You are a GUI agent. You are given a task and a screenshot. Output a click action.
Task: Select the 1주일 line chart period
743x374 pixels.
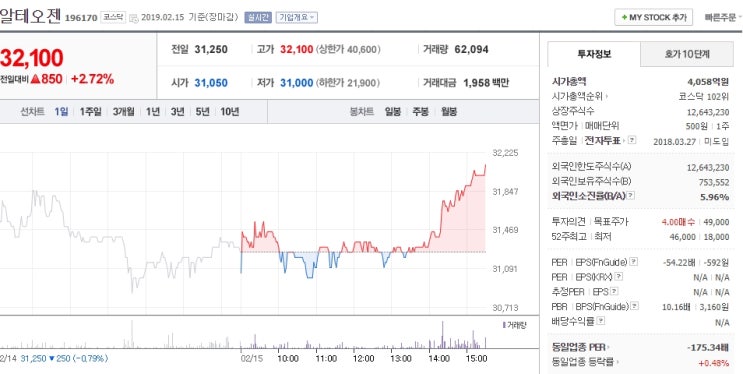pyautogui.click(x=90, y=112)
